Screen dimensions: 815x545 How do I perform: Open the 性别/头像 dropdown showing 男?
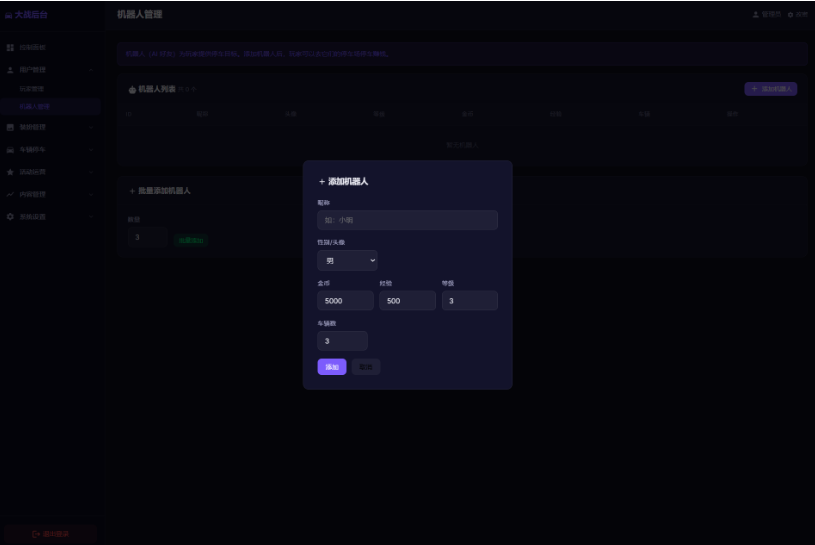coord(347,260)
